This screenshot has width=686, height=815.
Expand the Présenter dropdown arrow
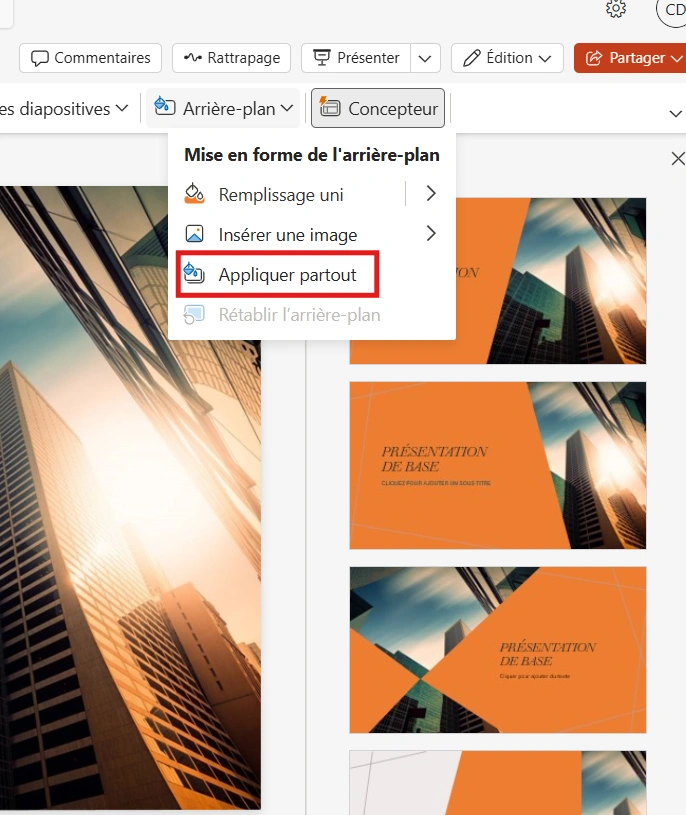pyautogui.click(x=427, y=58)
